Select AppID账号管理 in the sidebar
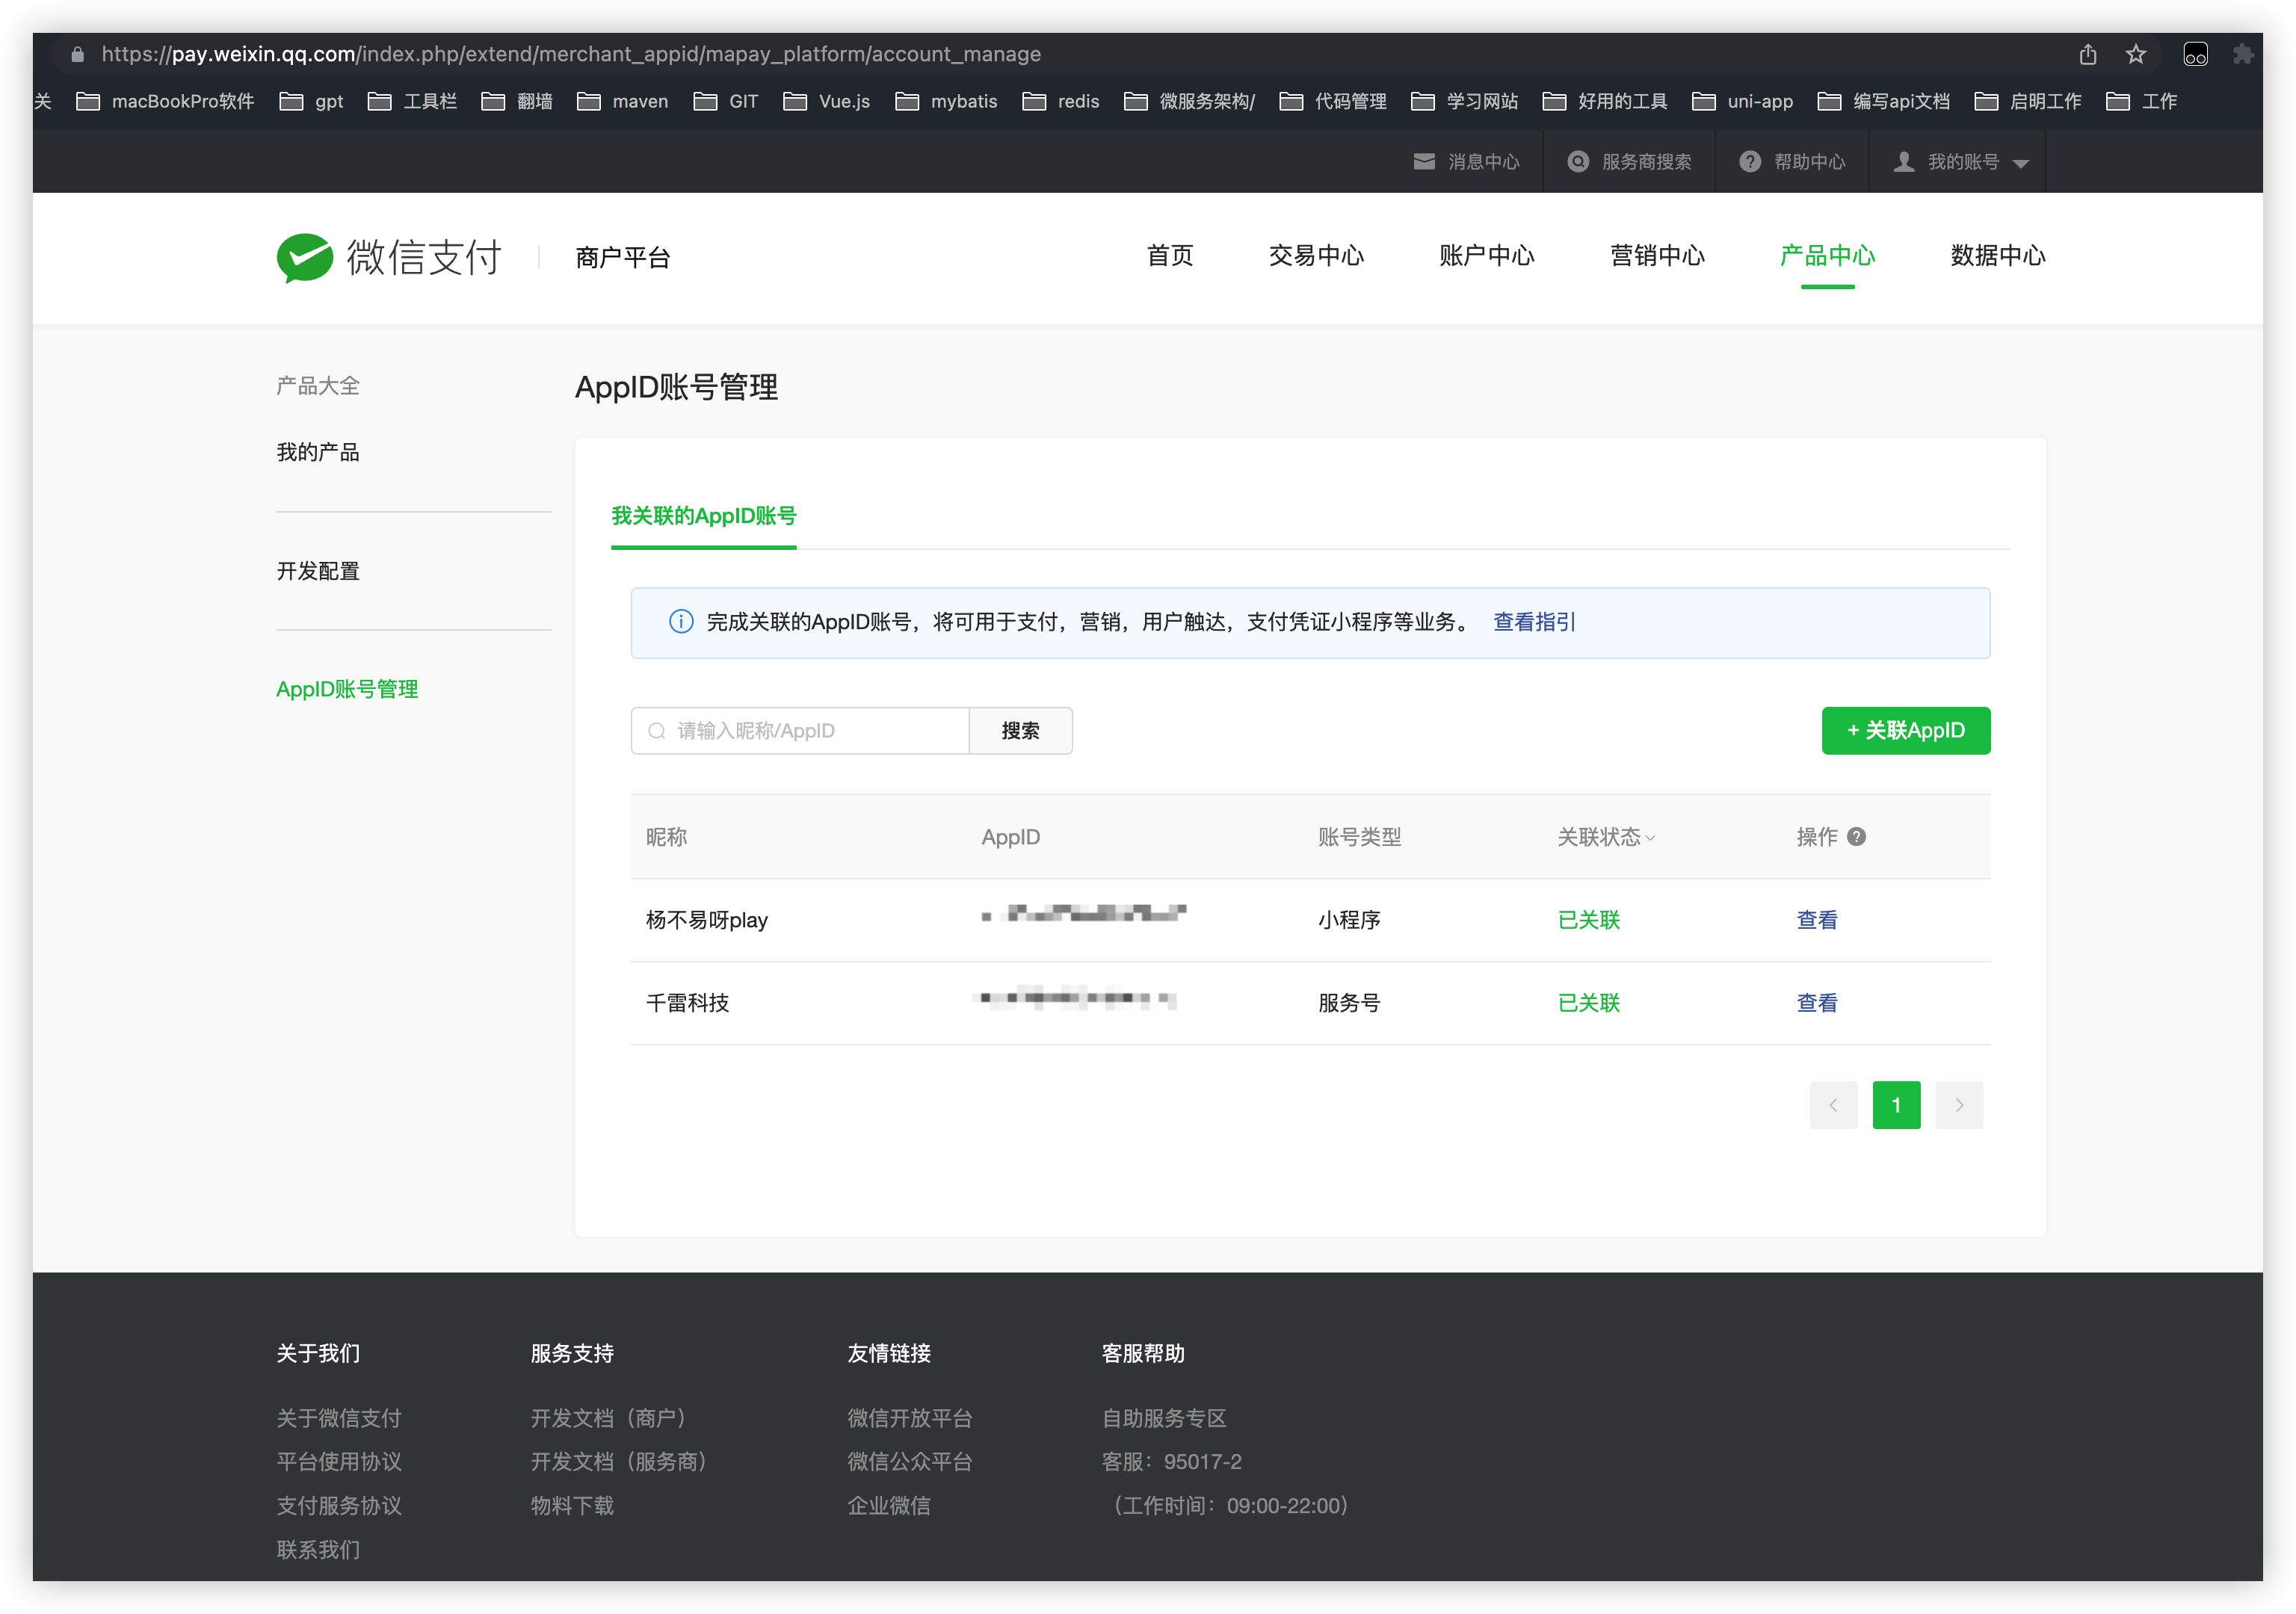The width and height of the screenshot is (2296, 1614). click(x=347, y=689)
